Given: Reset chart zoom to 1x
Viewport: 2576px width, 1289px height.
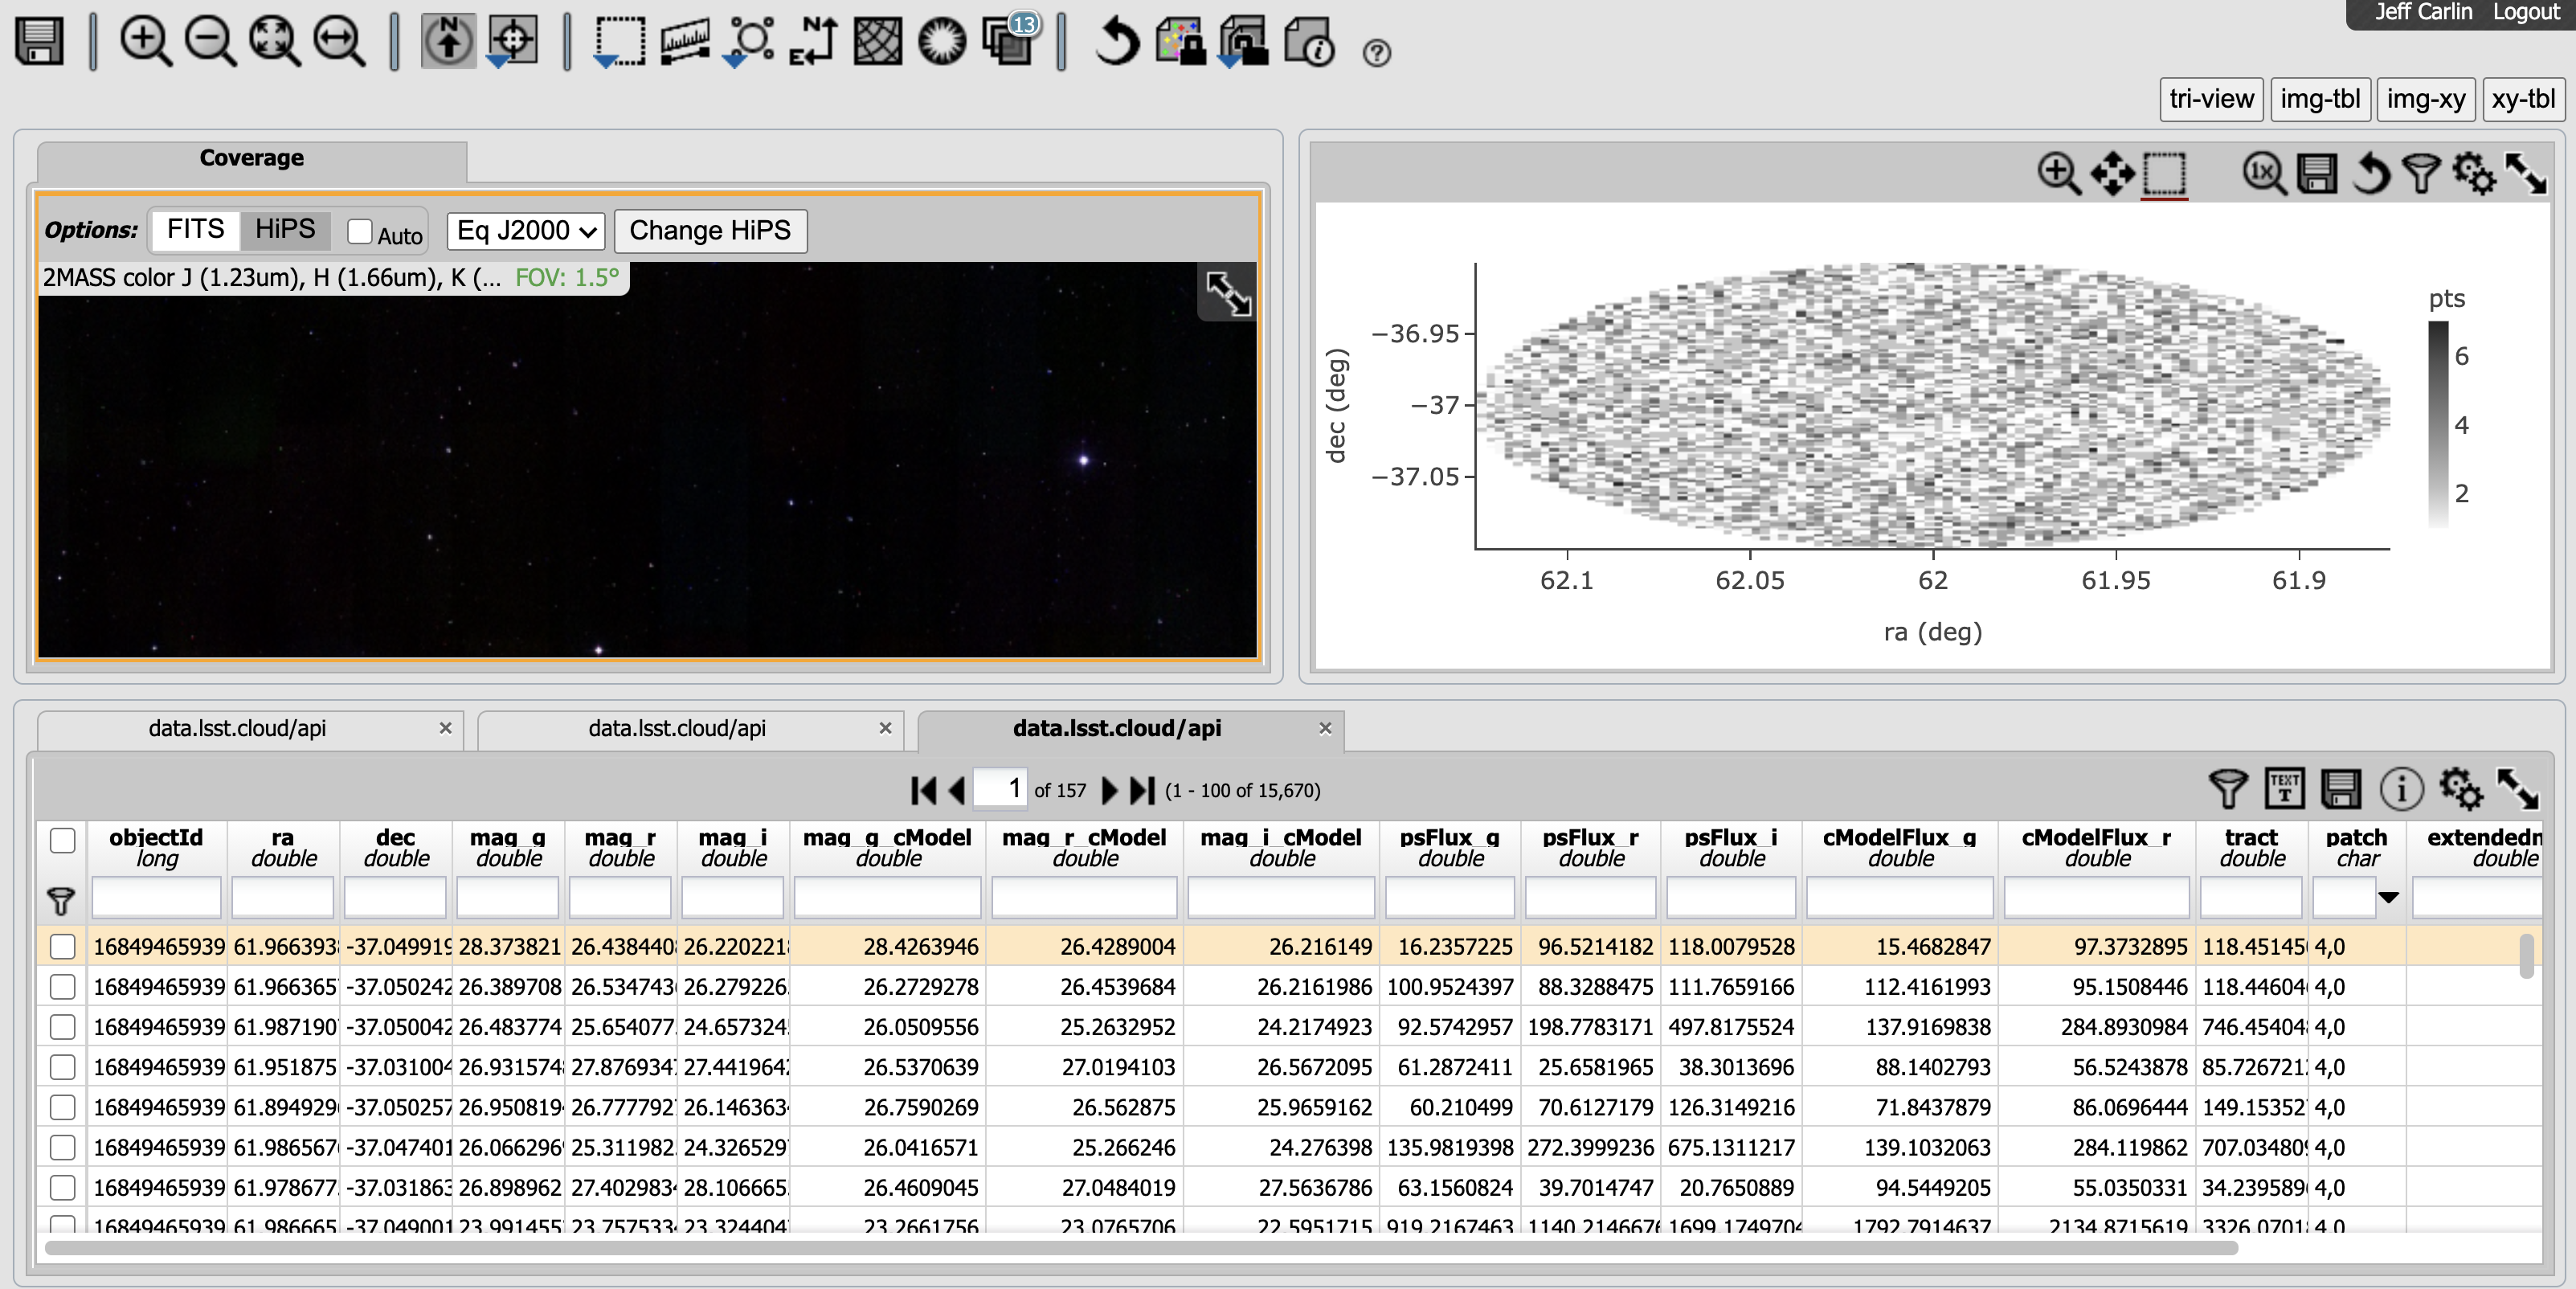Looking at the screenshot, I should pos(2264,173).
